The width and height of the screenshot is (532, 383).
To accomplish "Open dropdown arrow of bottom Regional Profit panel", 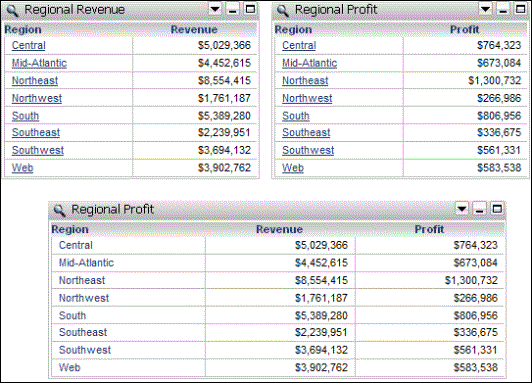I will 462,209.
